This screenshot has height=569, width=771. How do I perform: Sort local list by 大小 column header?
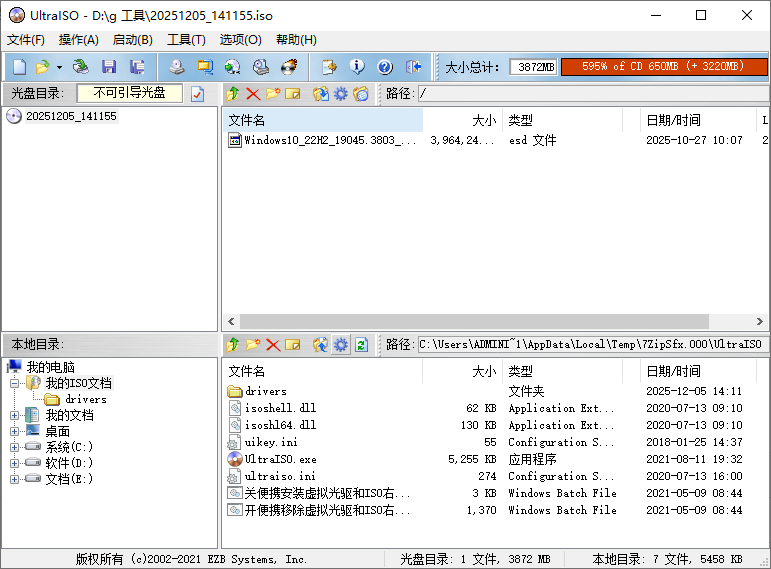point(463,371)
